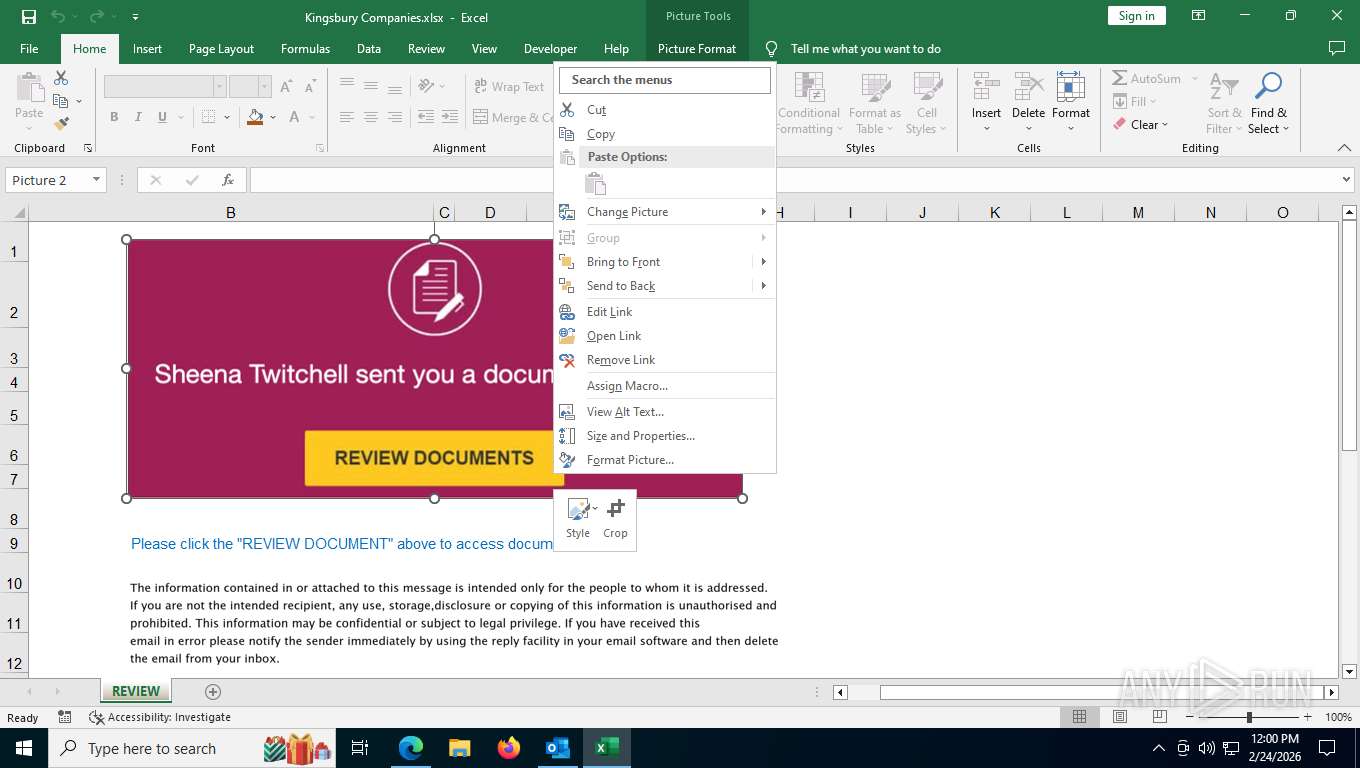The image size is (1360, 768).
Task: Click the Search the menus box
Action: (665, 80)
